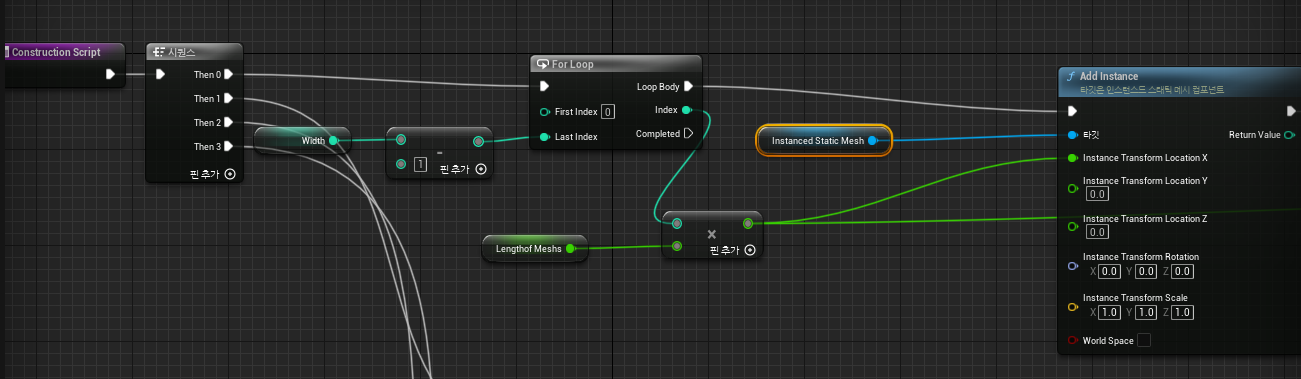Click the Instance Transform Rotation pin
1301x379 pixels.
click(1073, 265)
